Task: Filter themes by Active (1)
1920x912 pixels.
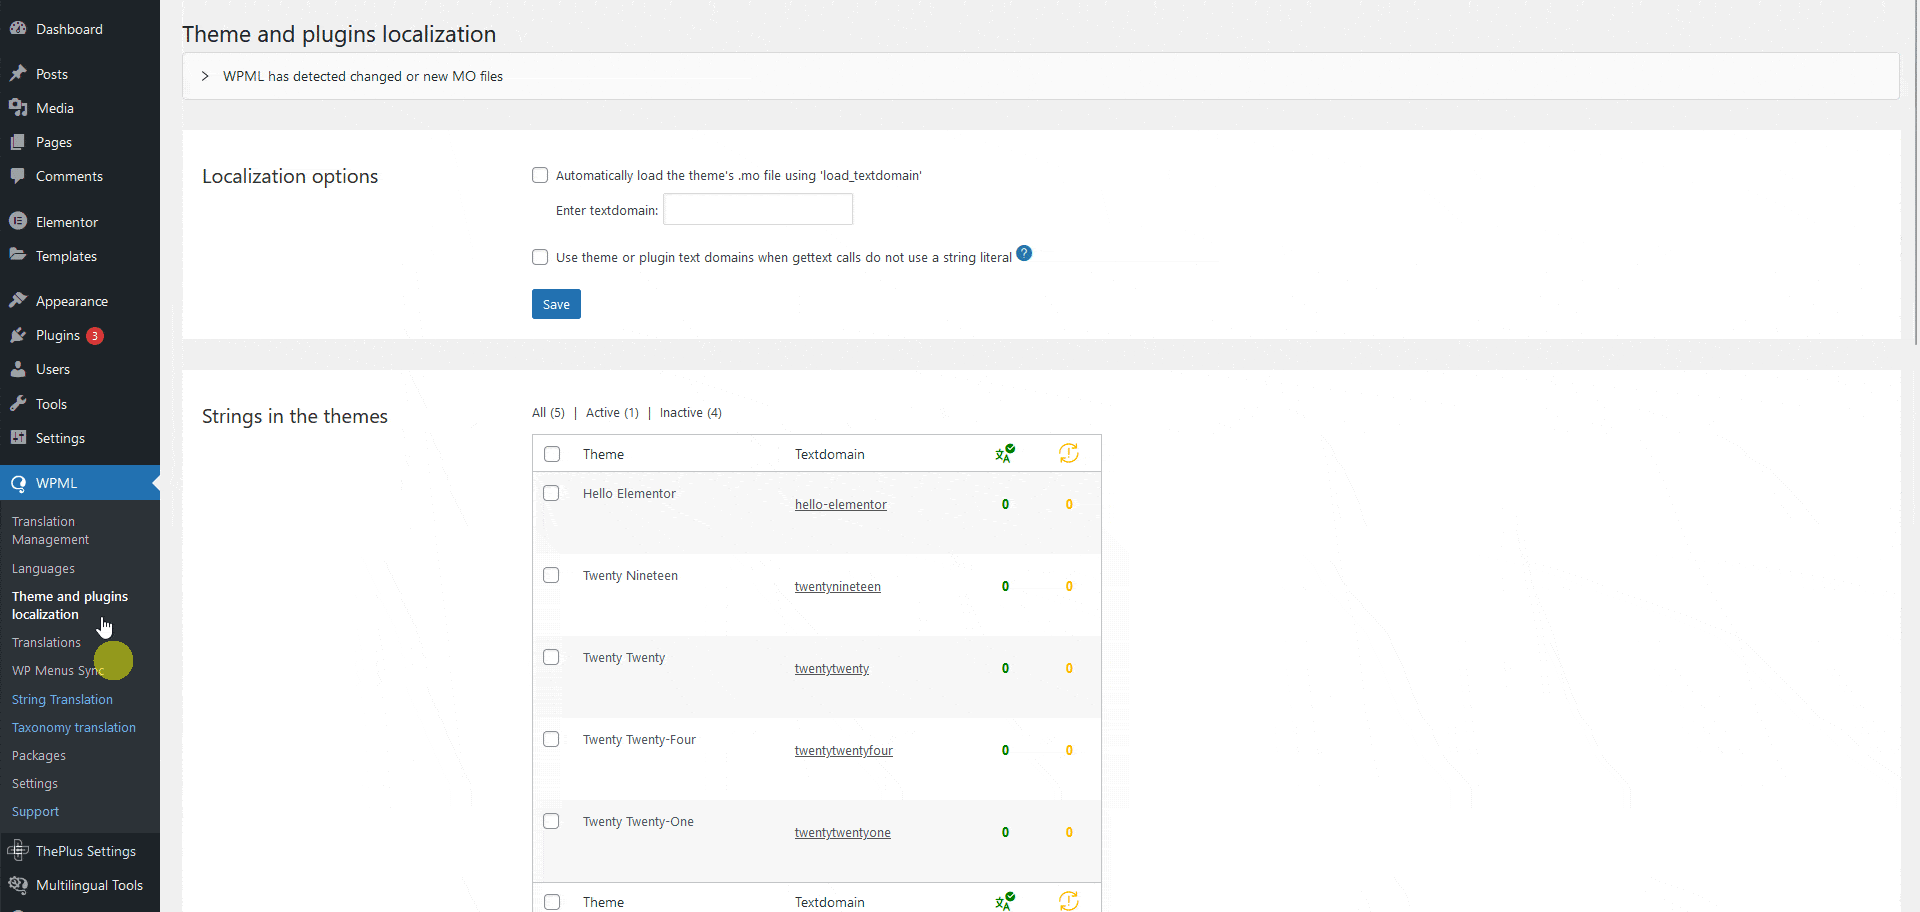Action: coord(612,412)
